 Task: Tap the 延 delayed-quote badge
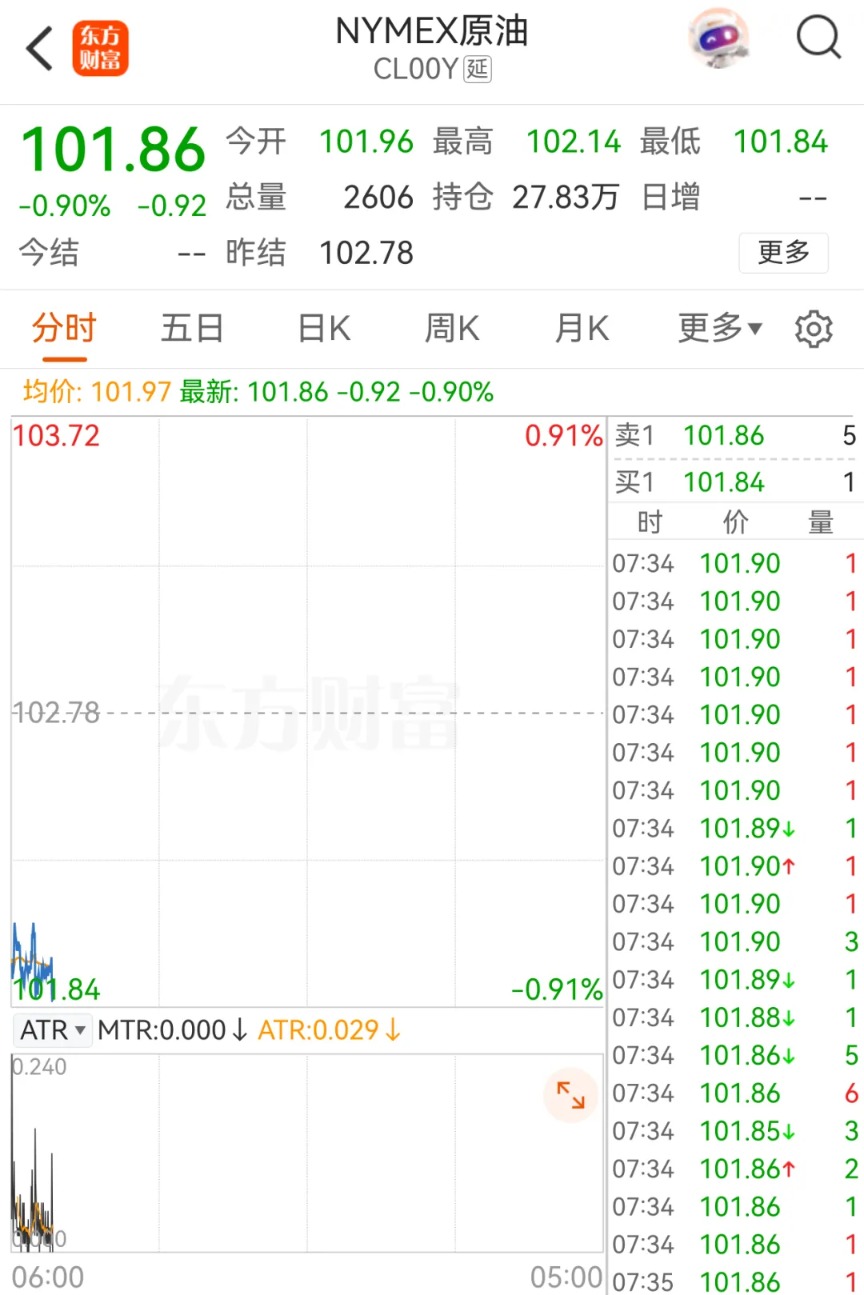[x=478, y=70]
